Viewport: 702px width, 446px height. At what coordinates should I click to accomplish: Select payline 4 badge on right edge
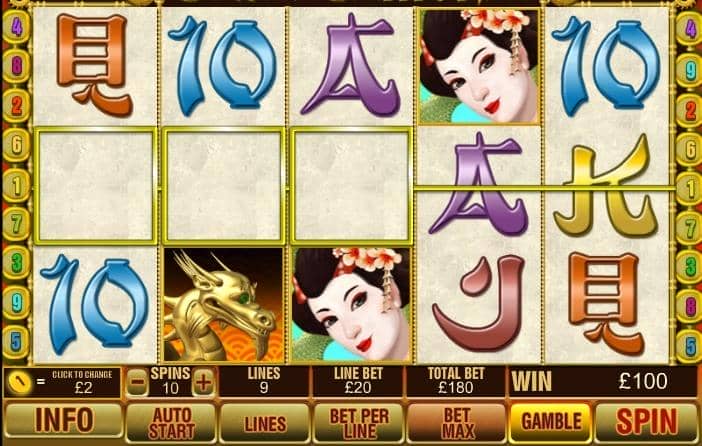pos(690,28)
